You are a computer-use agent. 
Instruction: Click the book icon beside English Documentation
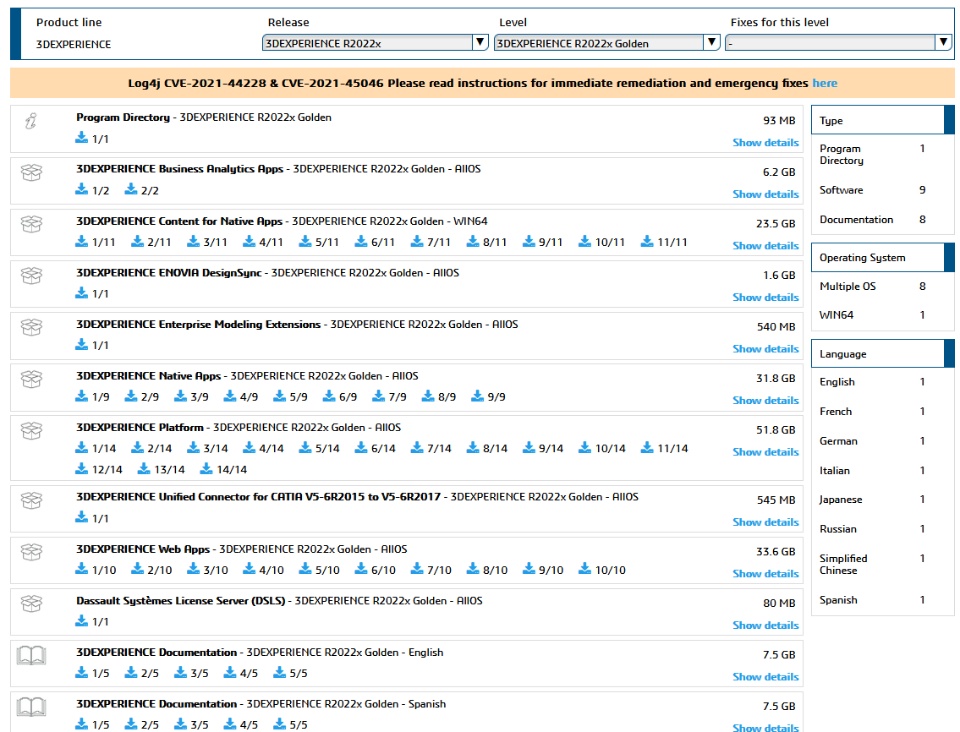pyautogui.click(x=31, y=655)
